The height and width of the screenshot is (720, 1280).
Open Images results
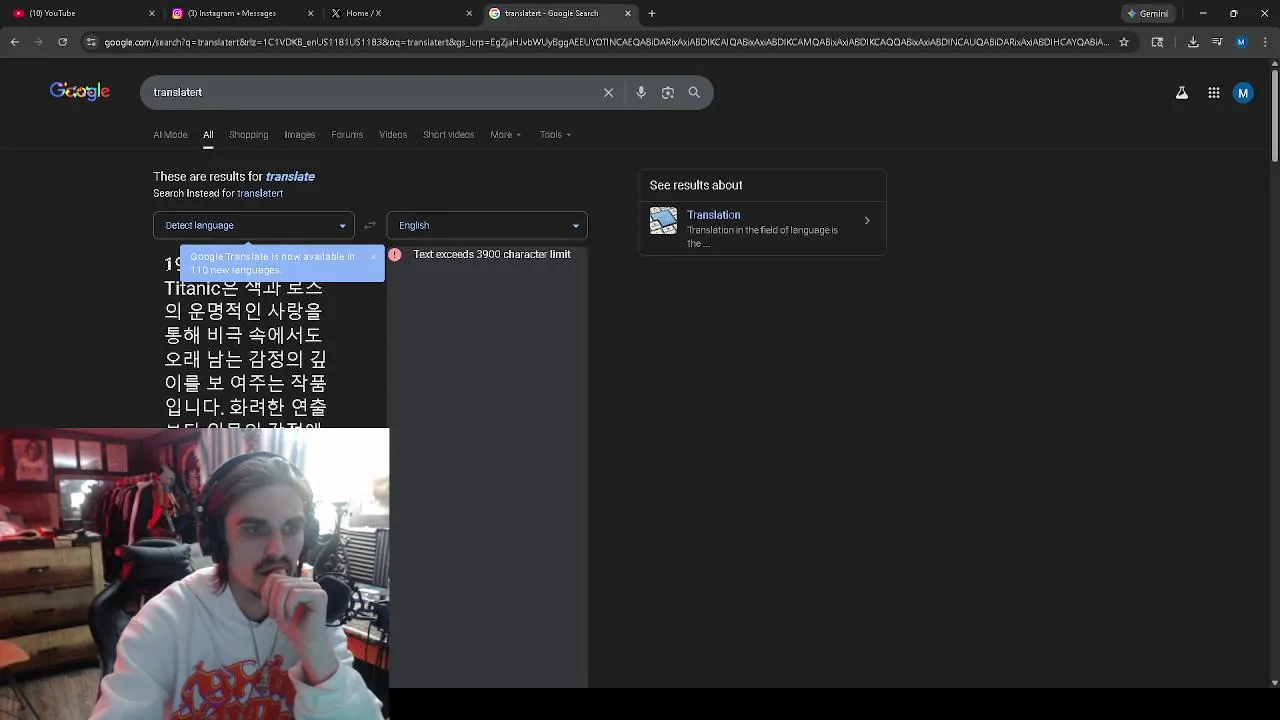point(299,134)
